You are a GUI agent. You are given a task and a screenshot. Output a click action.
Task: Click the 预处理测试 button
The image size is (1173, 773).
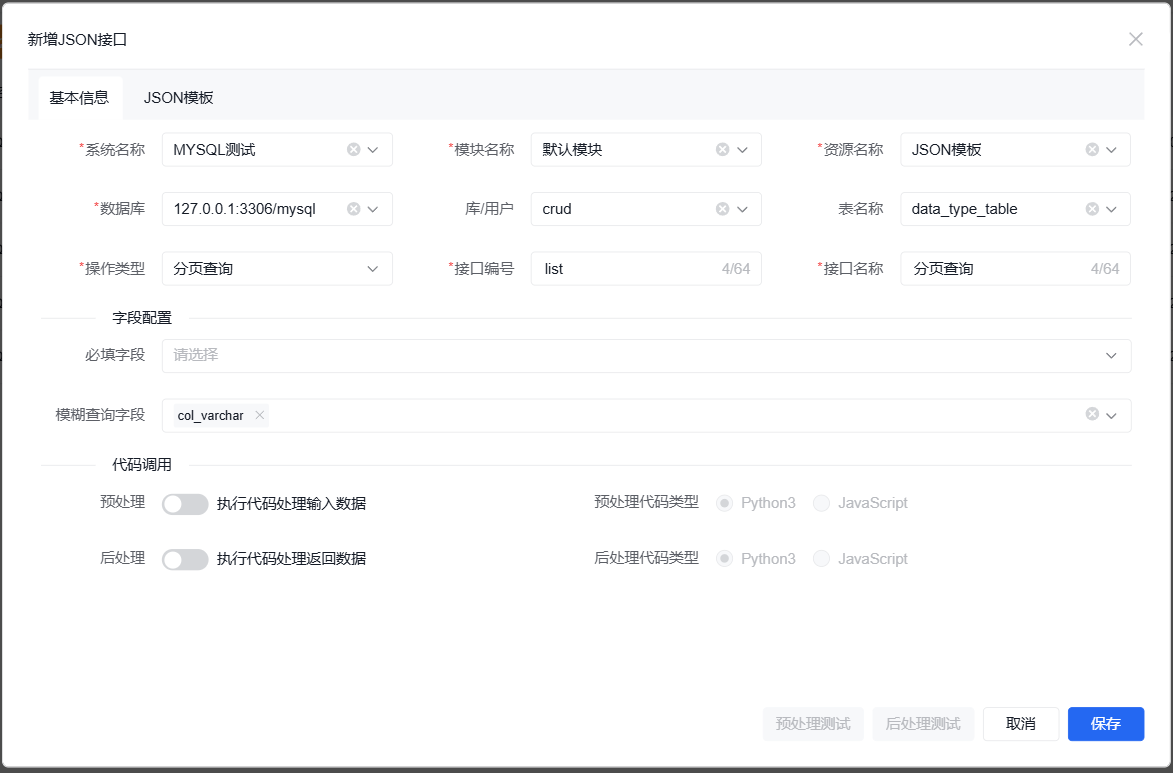[813, 724]
